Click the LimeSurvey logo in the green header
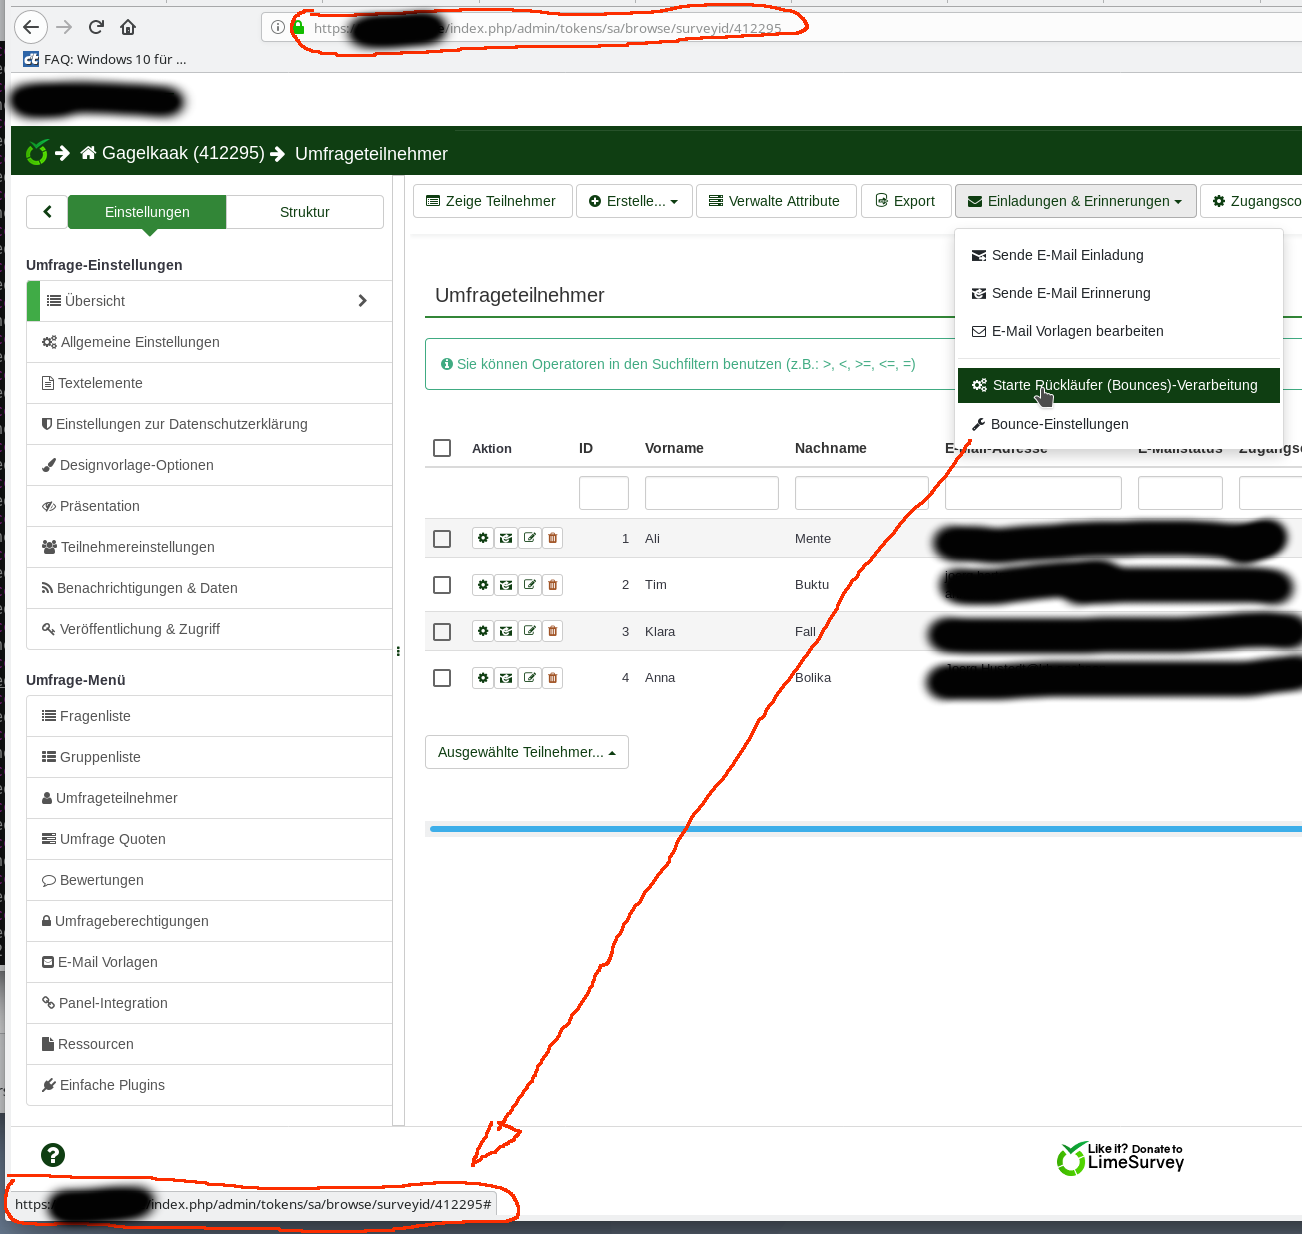This screenshot has width=1302, height=1234. [x=37, y=153]
